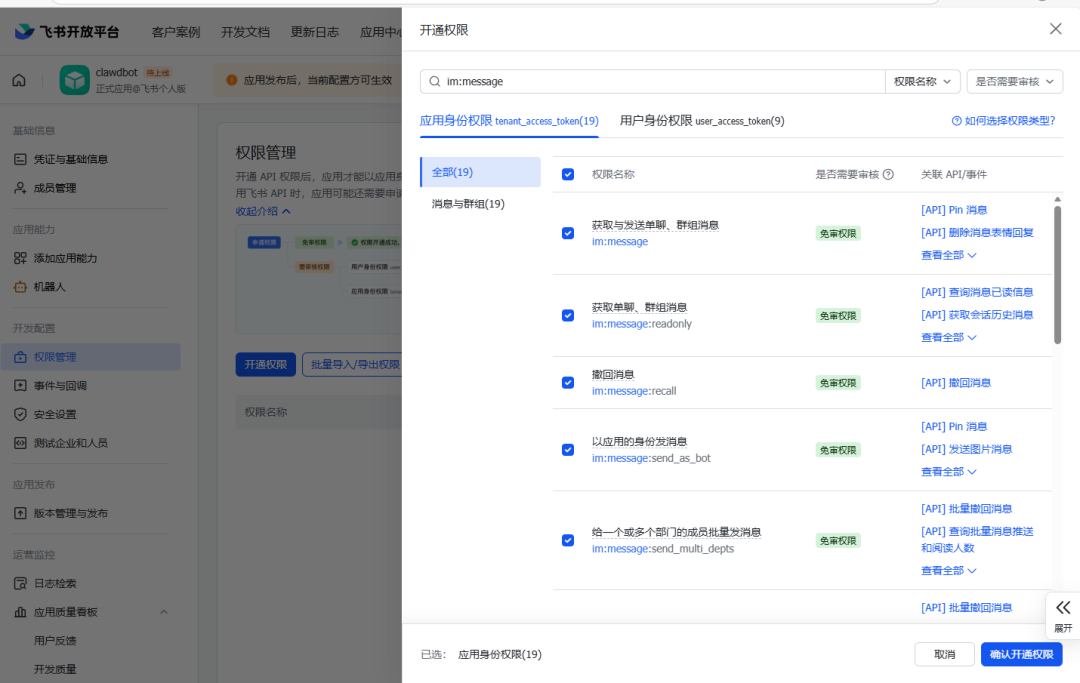Switch to 用户身份权限 user_access_token tab
The width and height of the screenshot is (1080, 683).
[702, 121]
